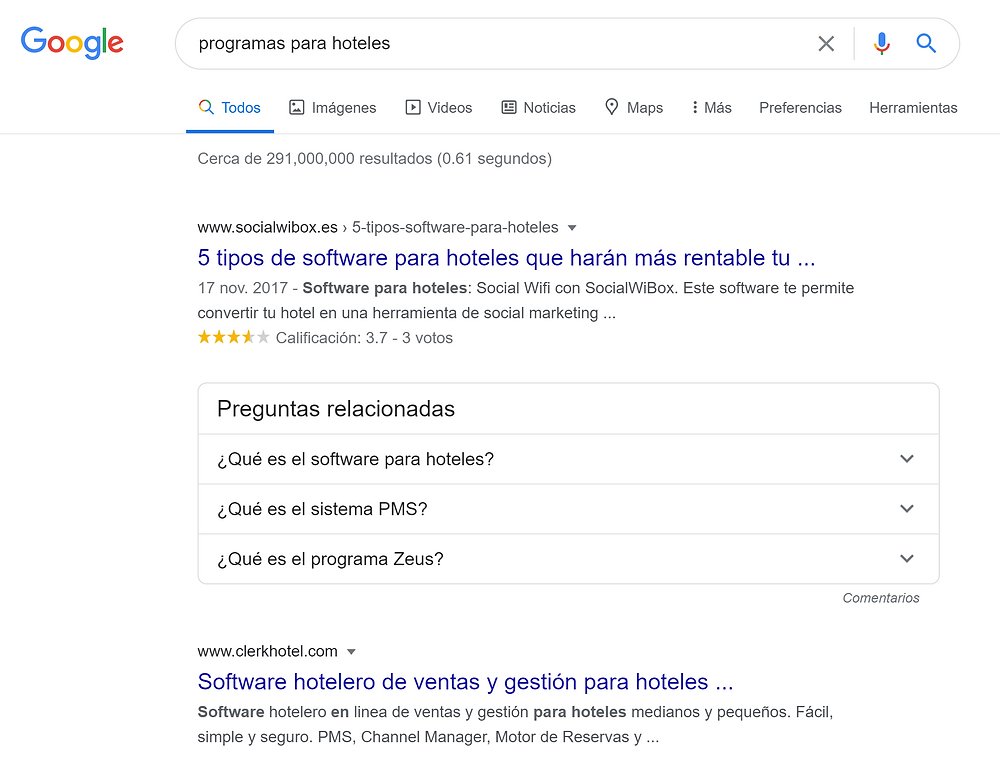Open the Más menu
1000x775 pixels.
coord(712,107)
